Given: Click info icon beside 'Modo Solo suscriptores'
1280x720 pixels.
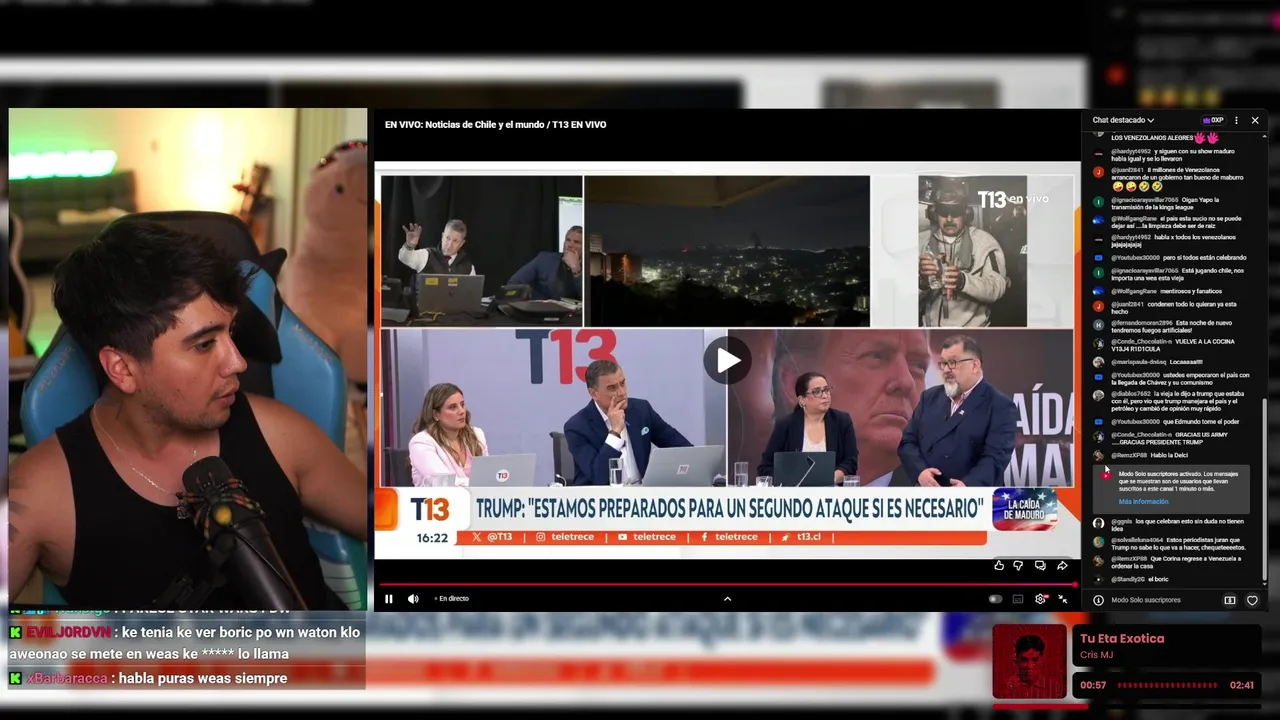Looking at the screenshot, I should pyautogui.click(x=1098, y=600).
